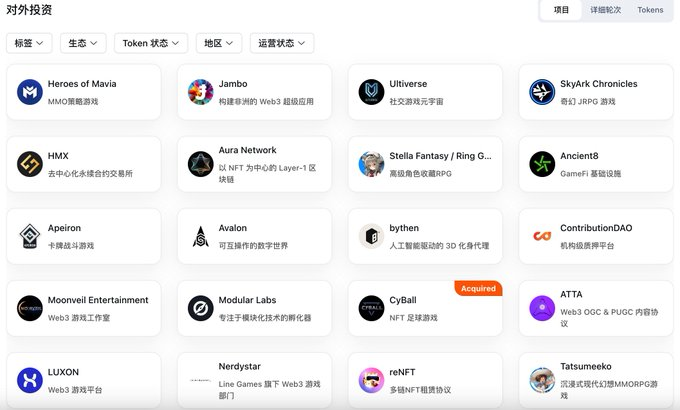The height and width of the screenshot is (410, 680).
Task: Click the Stella Fantasy character avatar icon
Action: [371, 164]
